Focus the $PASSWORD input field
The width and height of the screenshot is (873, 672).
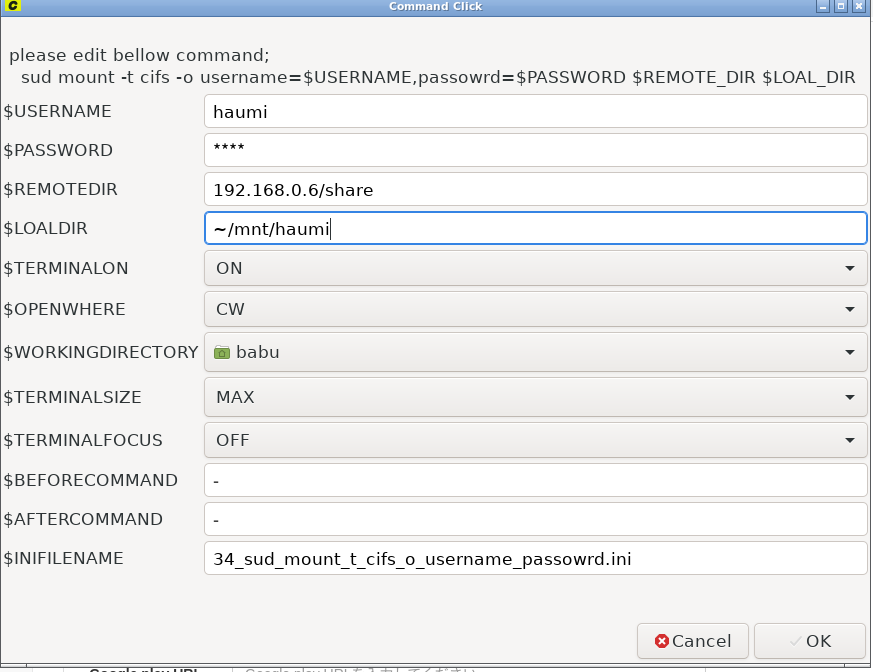click(x=535, y=150)
